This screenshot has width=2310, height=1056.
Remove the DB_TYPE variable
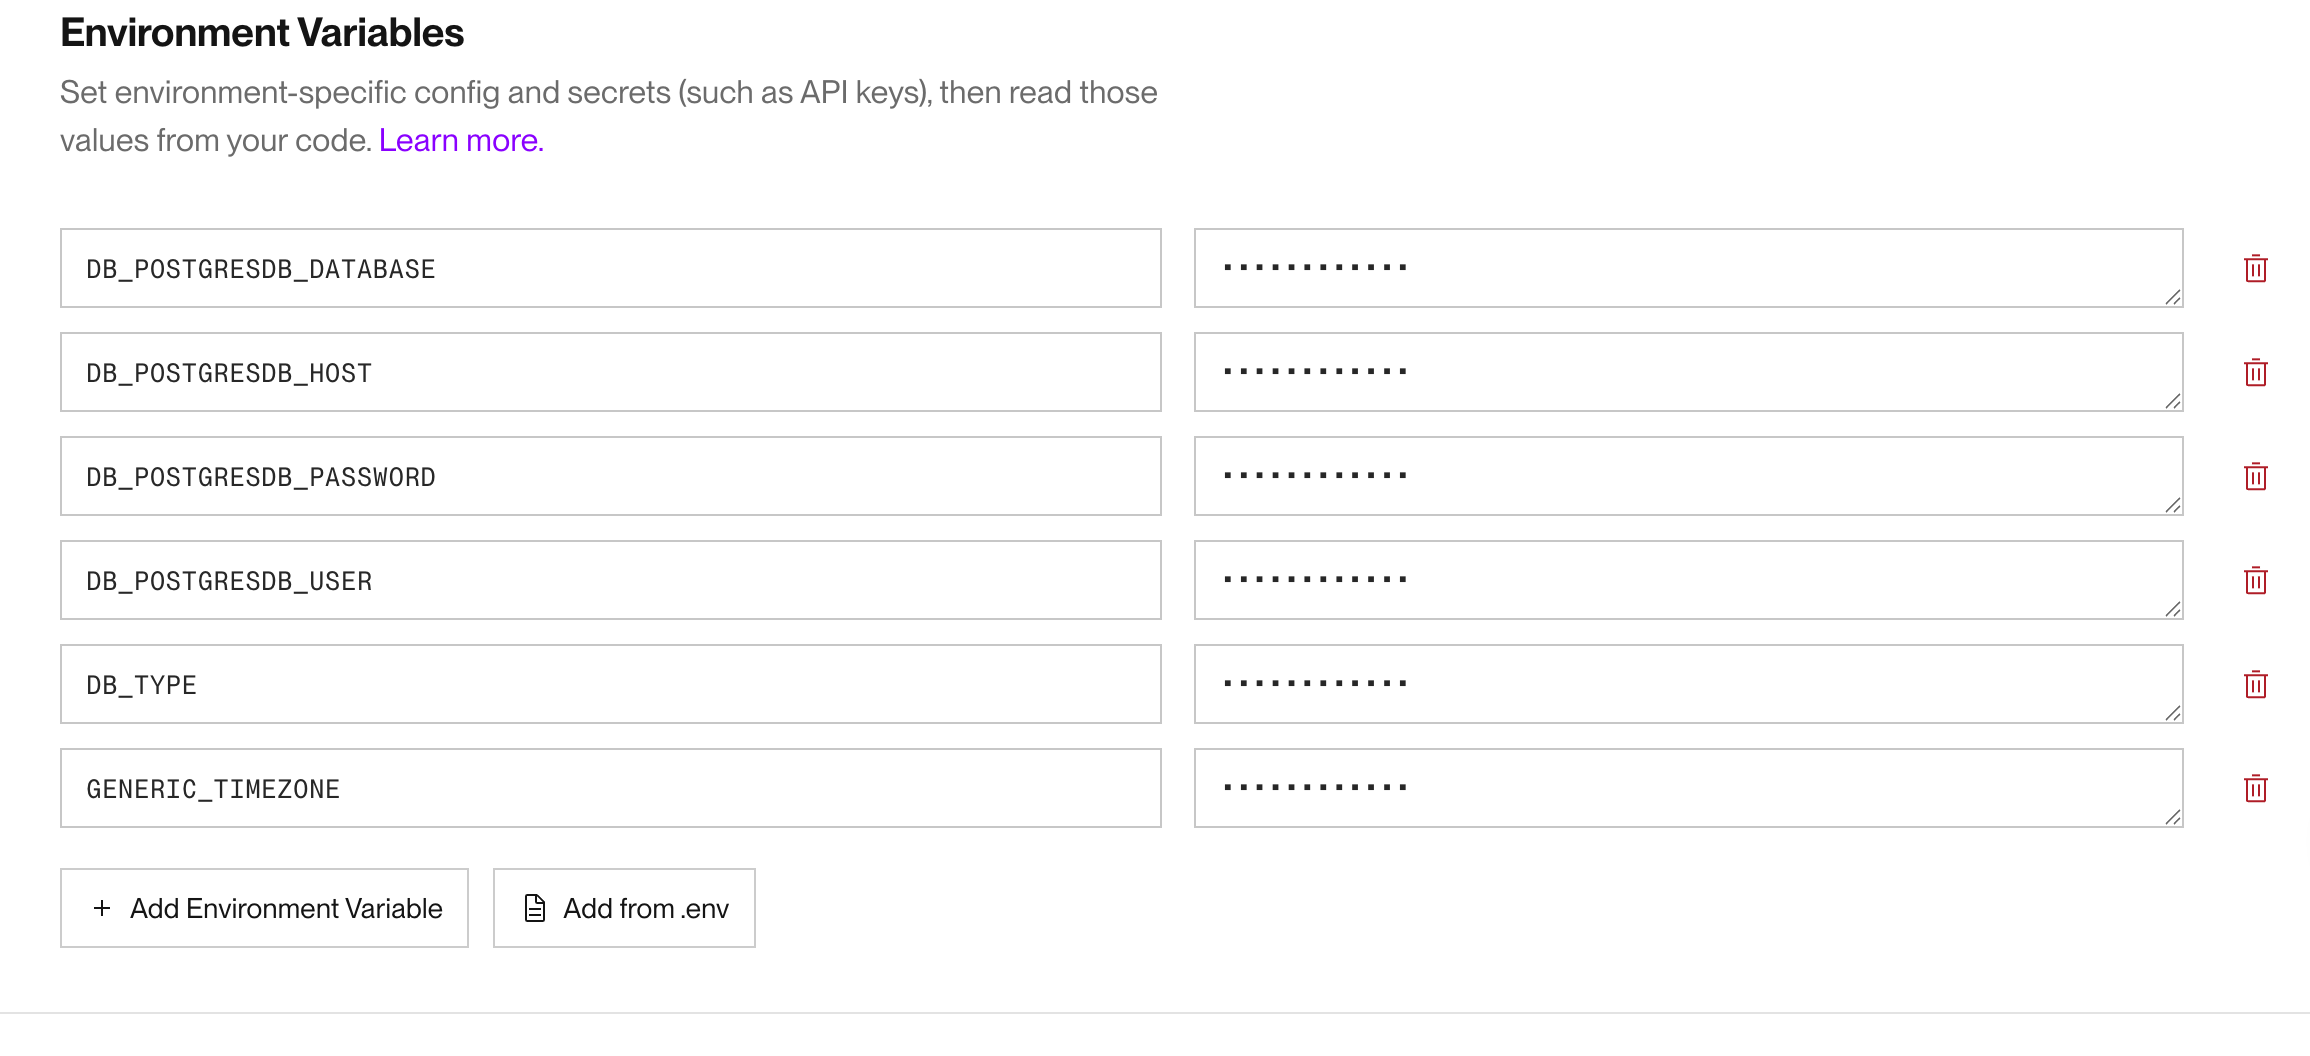(2255, 685)
